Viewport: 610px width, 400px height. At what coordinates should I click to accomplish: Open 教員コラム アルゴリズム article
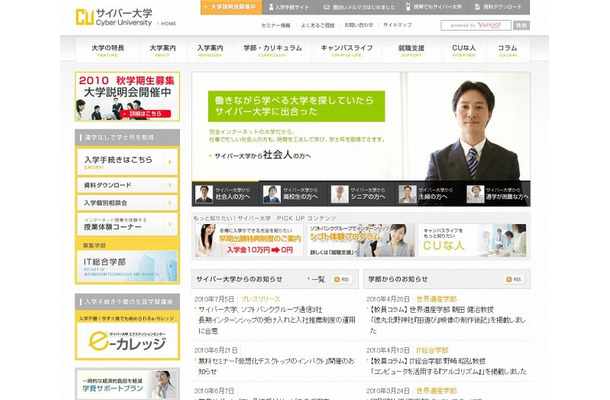tap(448, 366)
